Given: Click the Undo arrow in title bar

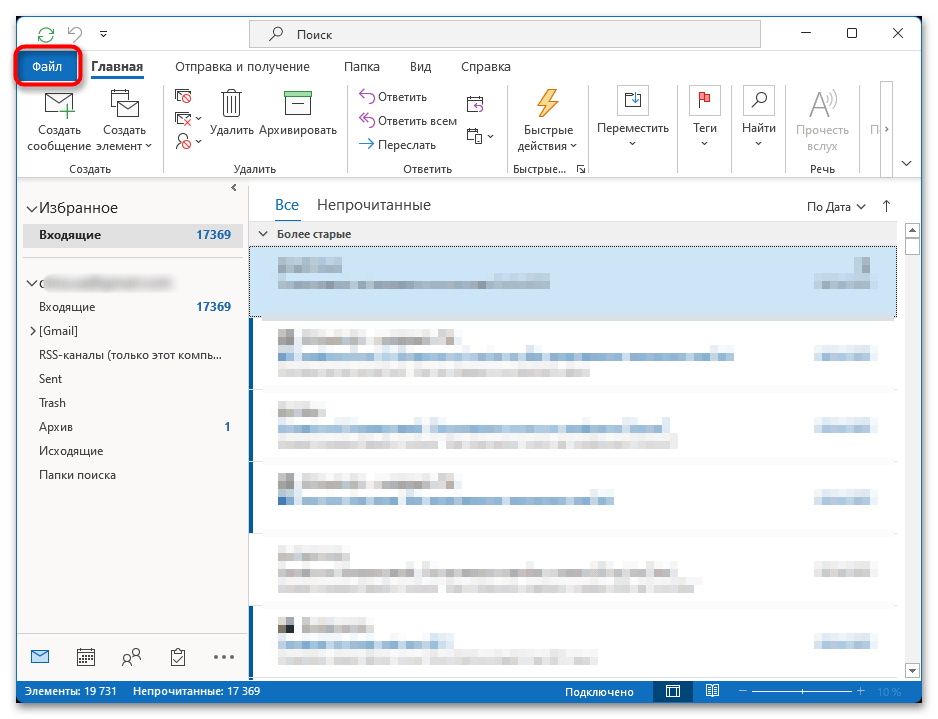Looking at the screenshot, I should [75, 33].
